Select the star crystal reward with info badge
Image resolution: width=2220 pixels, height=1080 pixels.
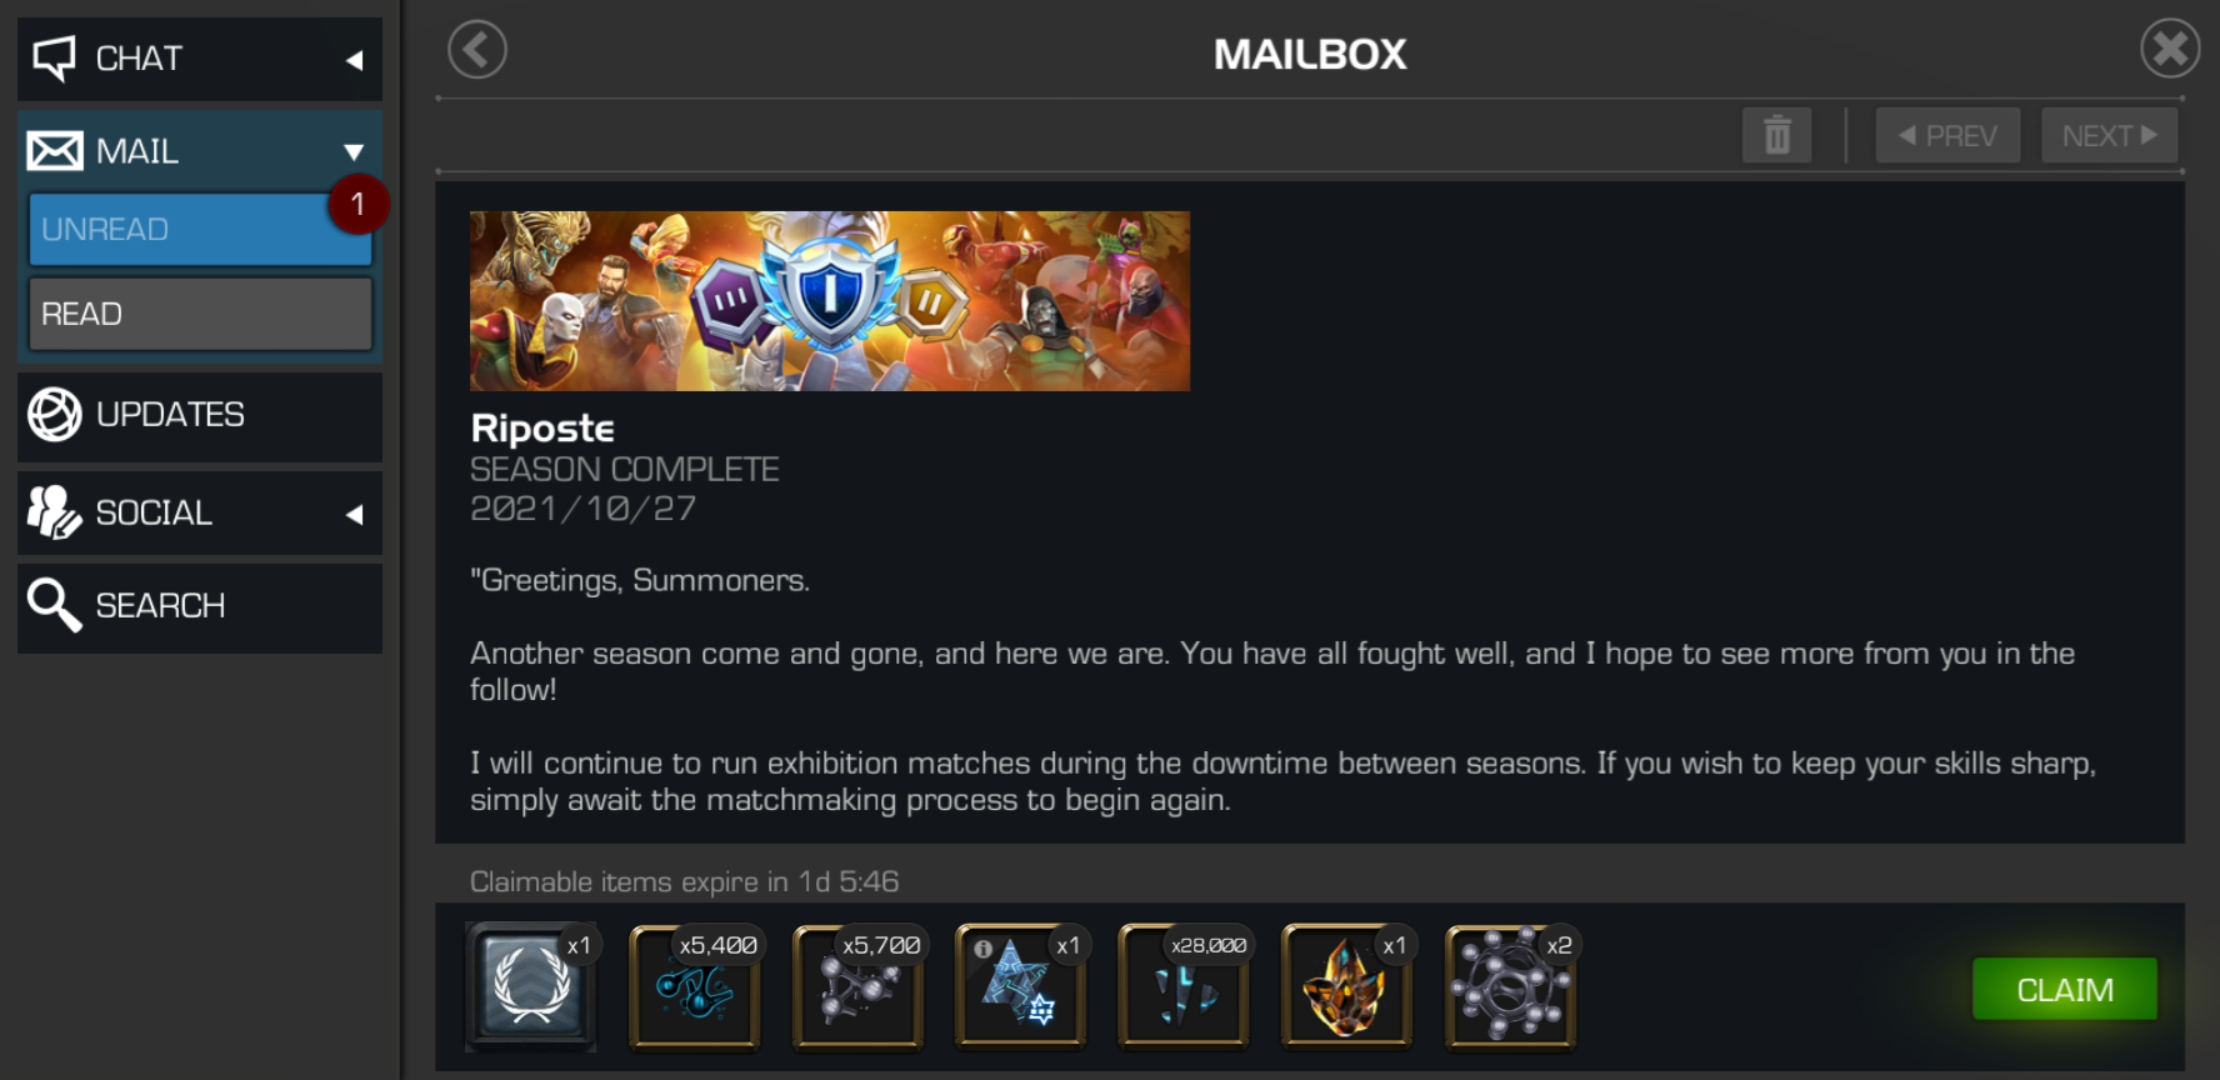(1020, 987)
